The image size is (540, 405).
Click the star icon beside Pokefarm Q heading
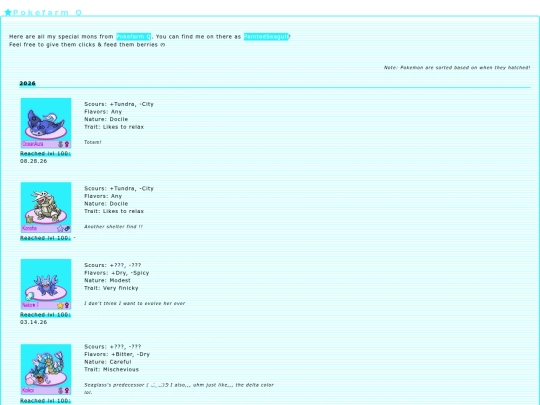[x=8, y=12]
